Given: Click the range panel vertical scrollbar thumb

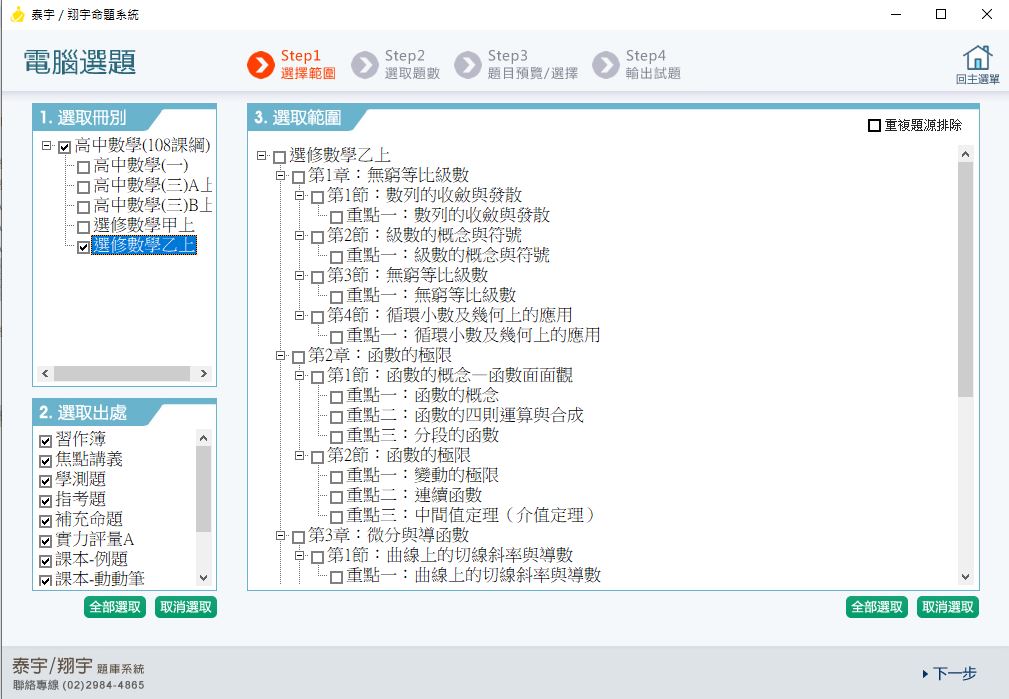Looking at the screenshot, I should [x=965, y=279].
